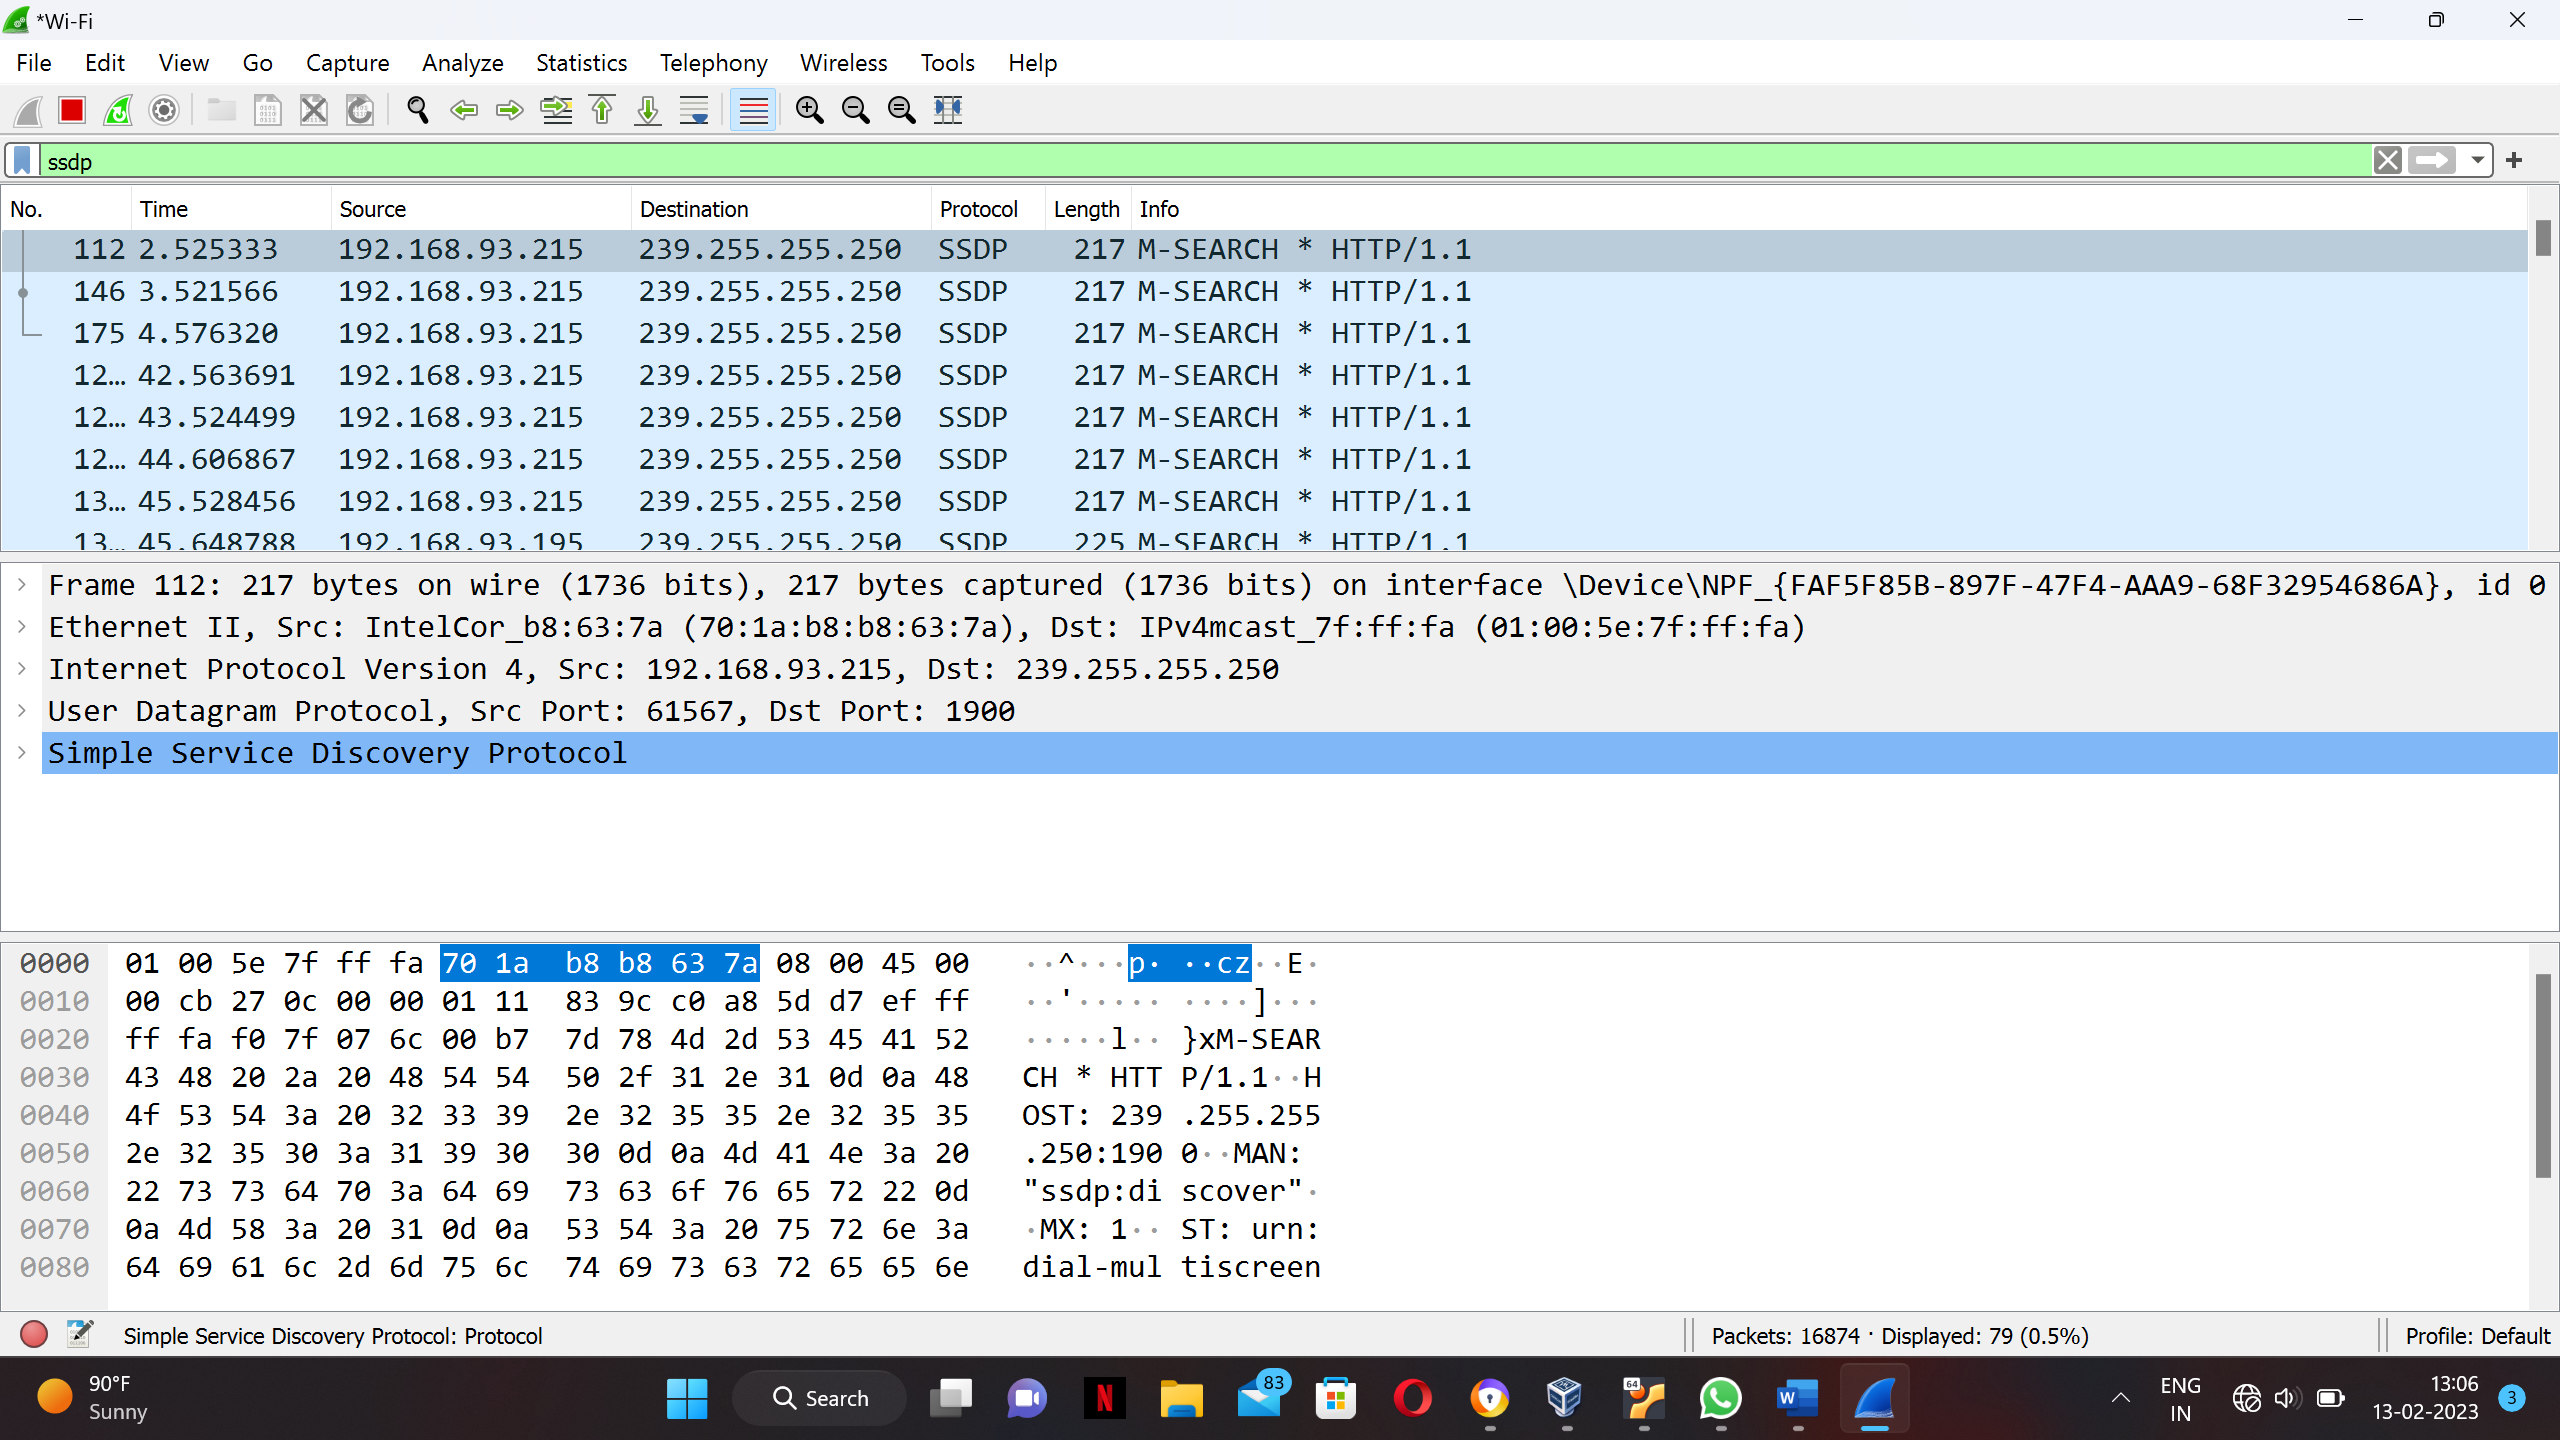Add a filter button using the plus sign
2560x1440 pixels.
click(2515, 160)
